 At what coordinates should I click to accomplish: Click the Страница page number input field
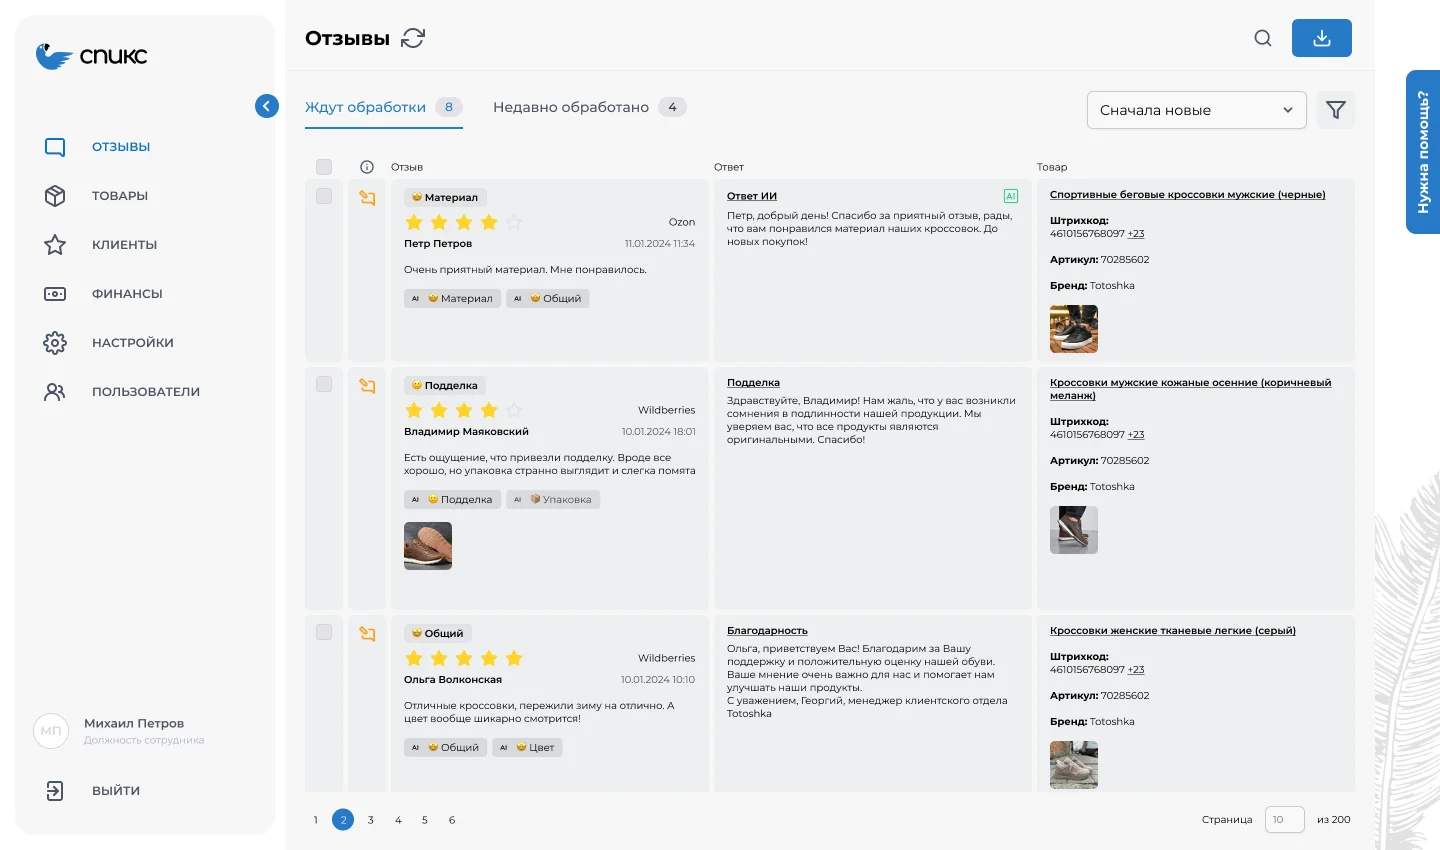[1284, 820]
